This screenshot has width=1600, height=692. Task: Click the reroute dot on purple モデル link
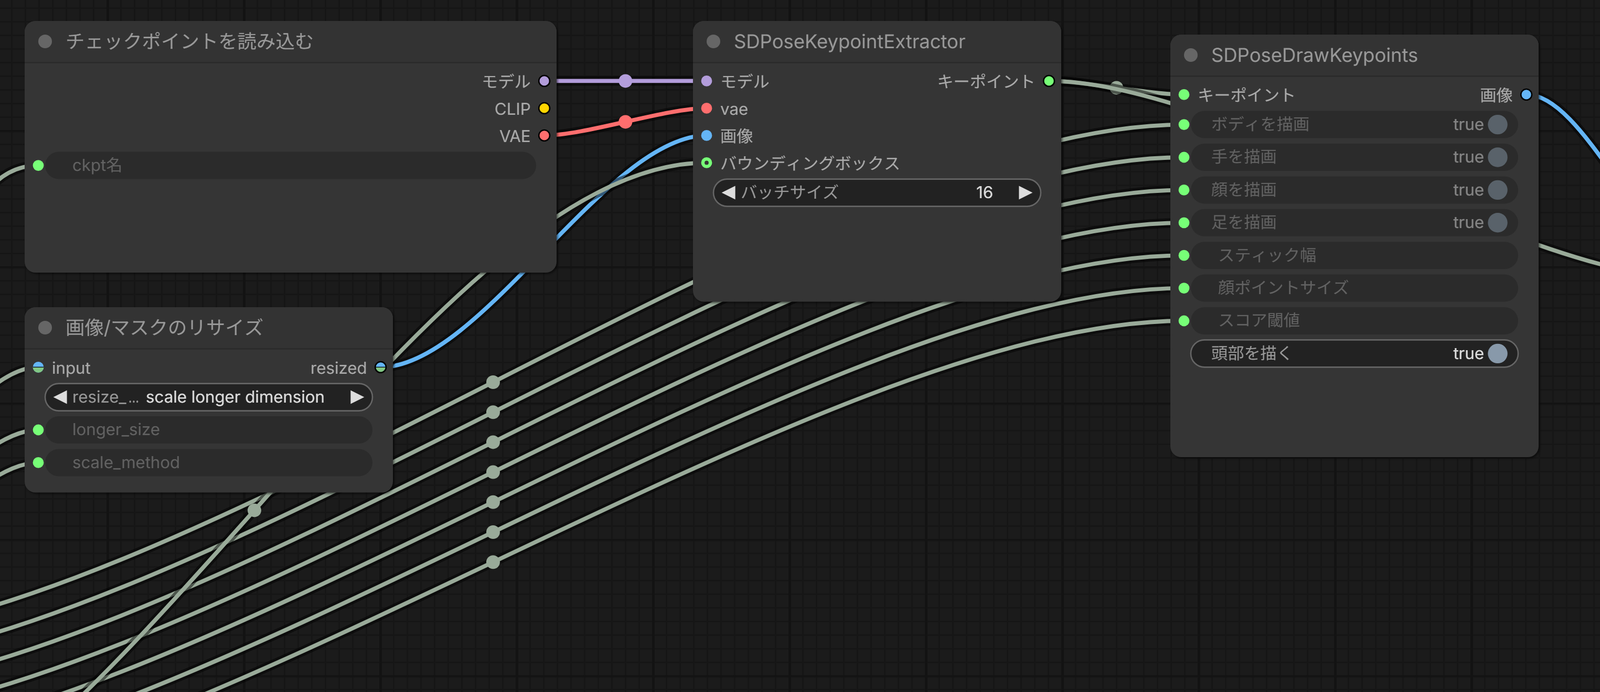(x=625, y=81)
